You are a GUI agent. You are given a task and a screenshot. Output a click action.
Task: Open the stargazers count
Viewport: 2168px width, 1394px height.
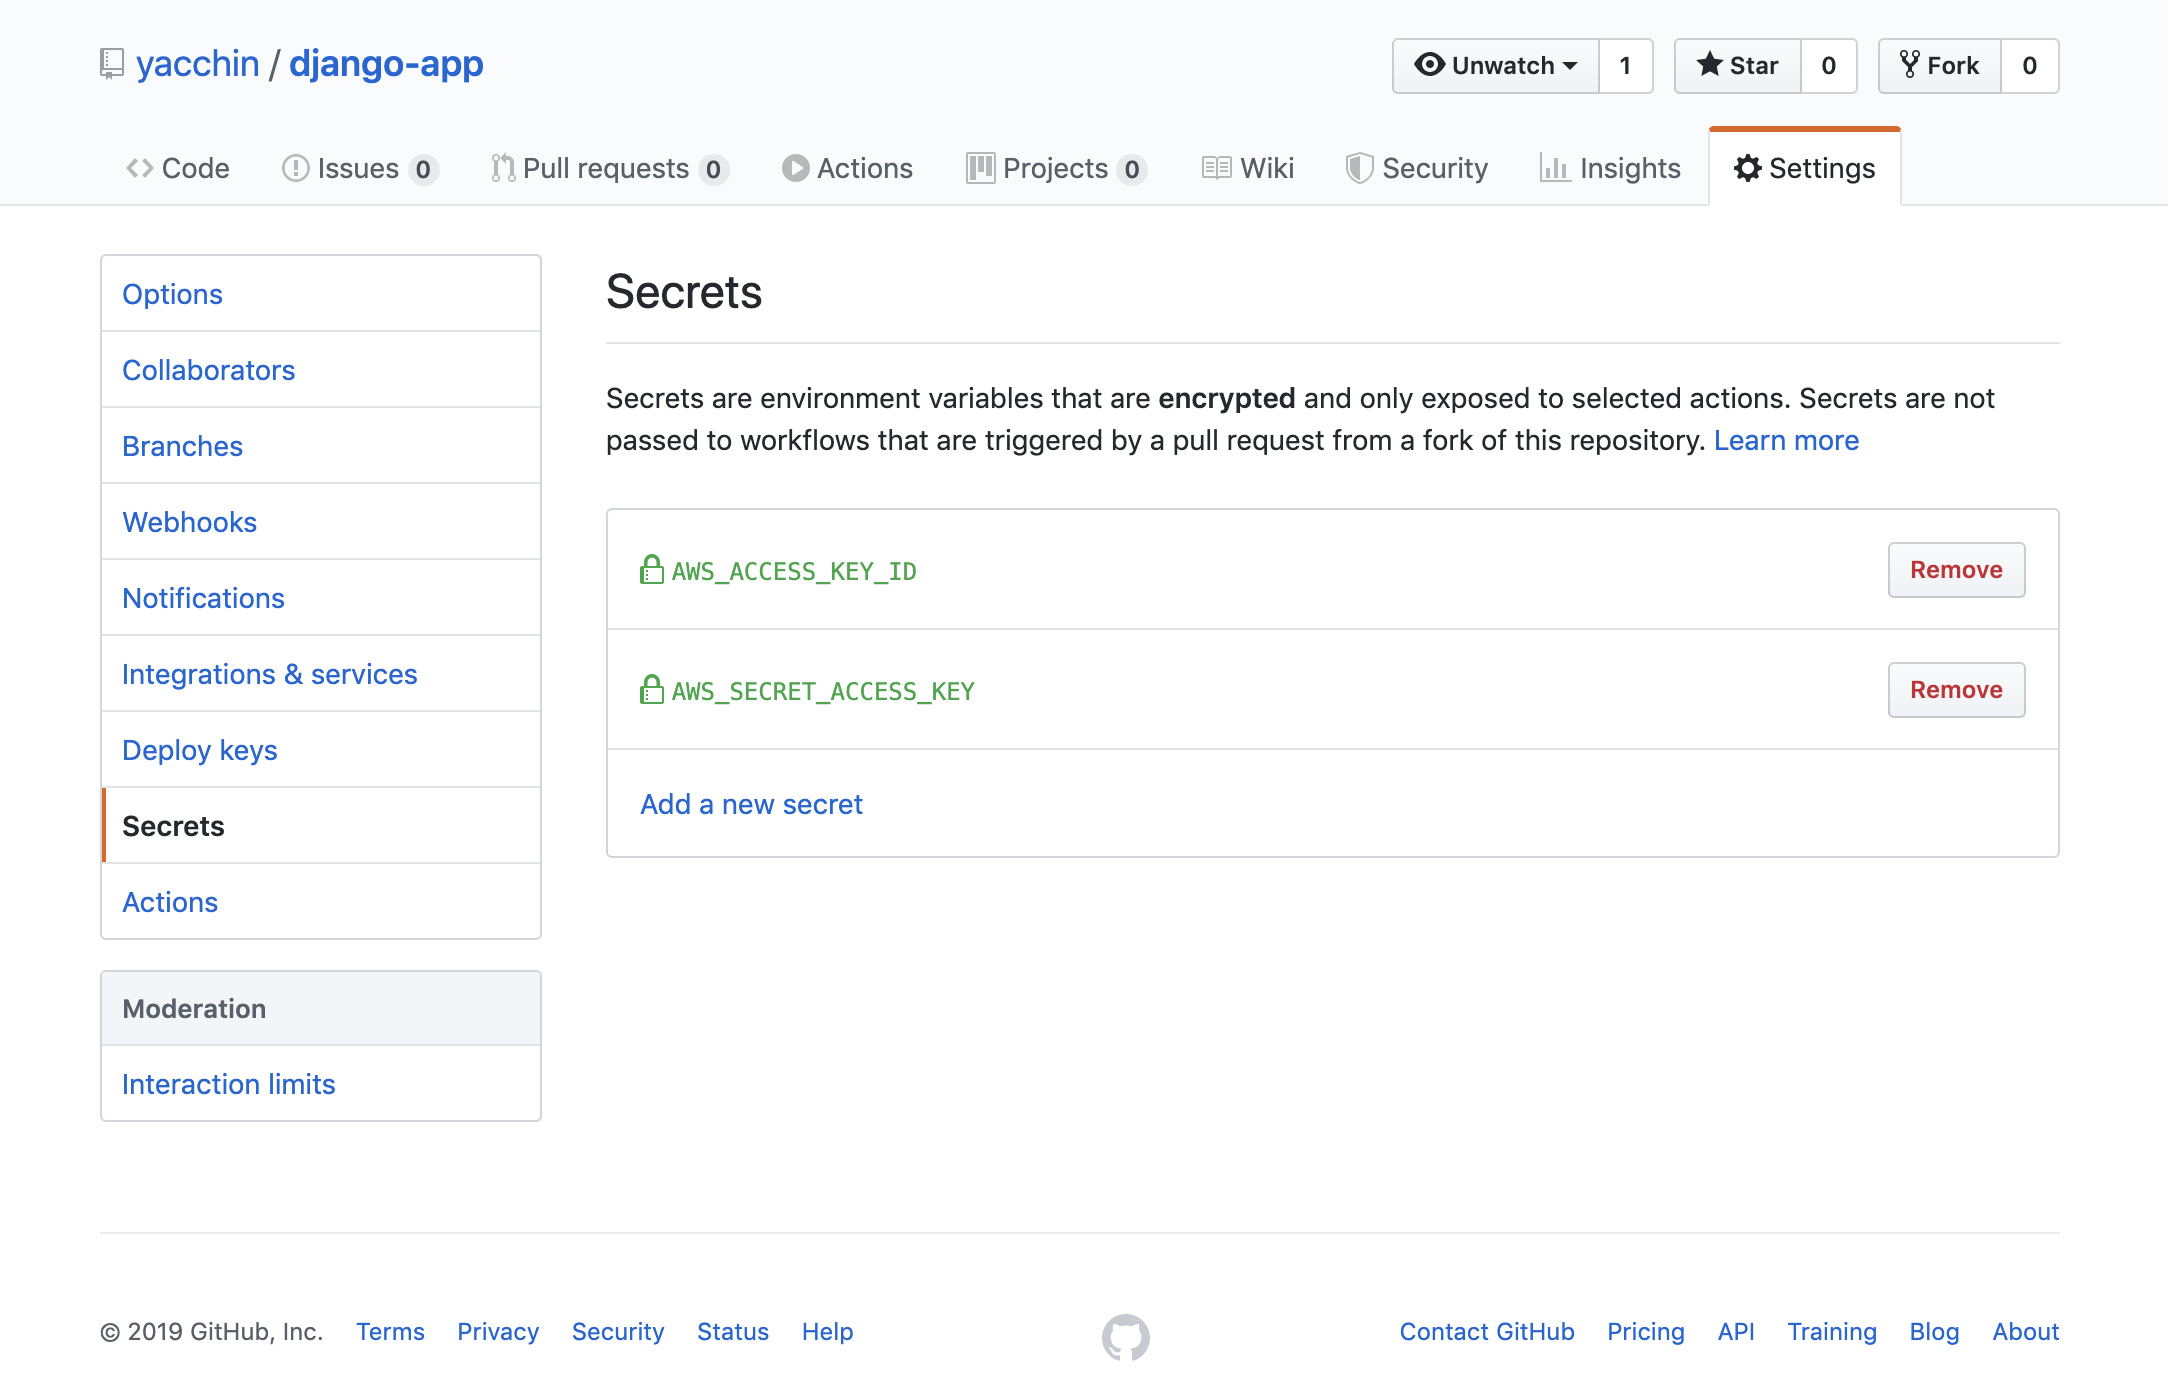pyautogui.click(x=1829, y=66)
